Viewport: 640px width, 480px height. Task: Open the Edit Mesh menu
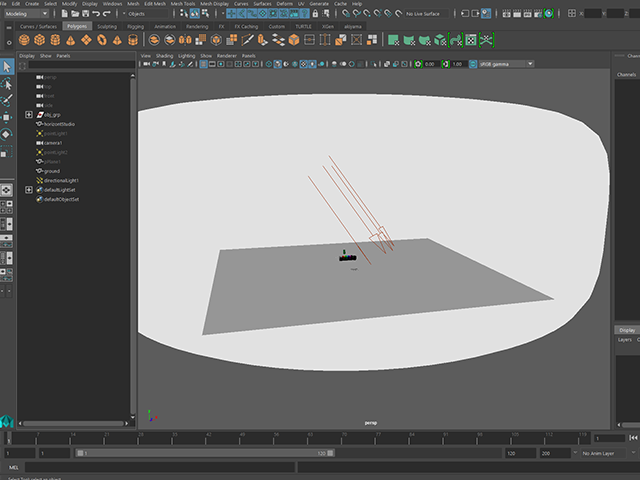click(155, 4)
